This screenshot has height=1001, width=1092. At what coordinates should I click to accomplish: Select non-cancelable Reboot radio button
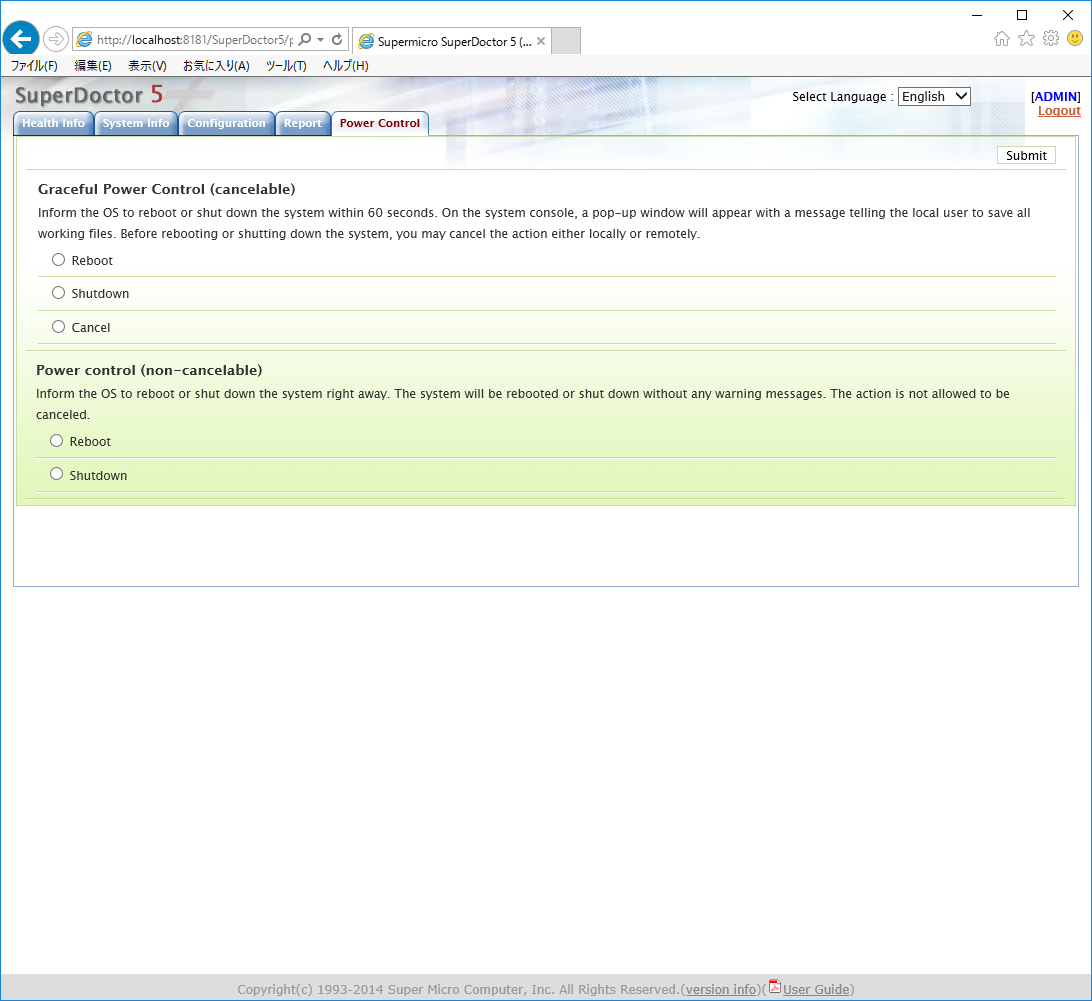click(x=56, y=441)
